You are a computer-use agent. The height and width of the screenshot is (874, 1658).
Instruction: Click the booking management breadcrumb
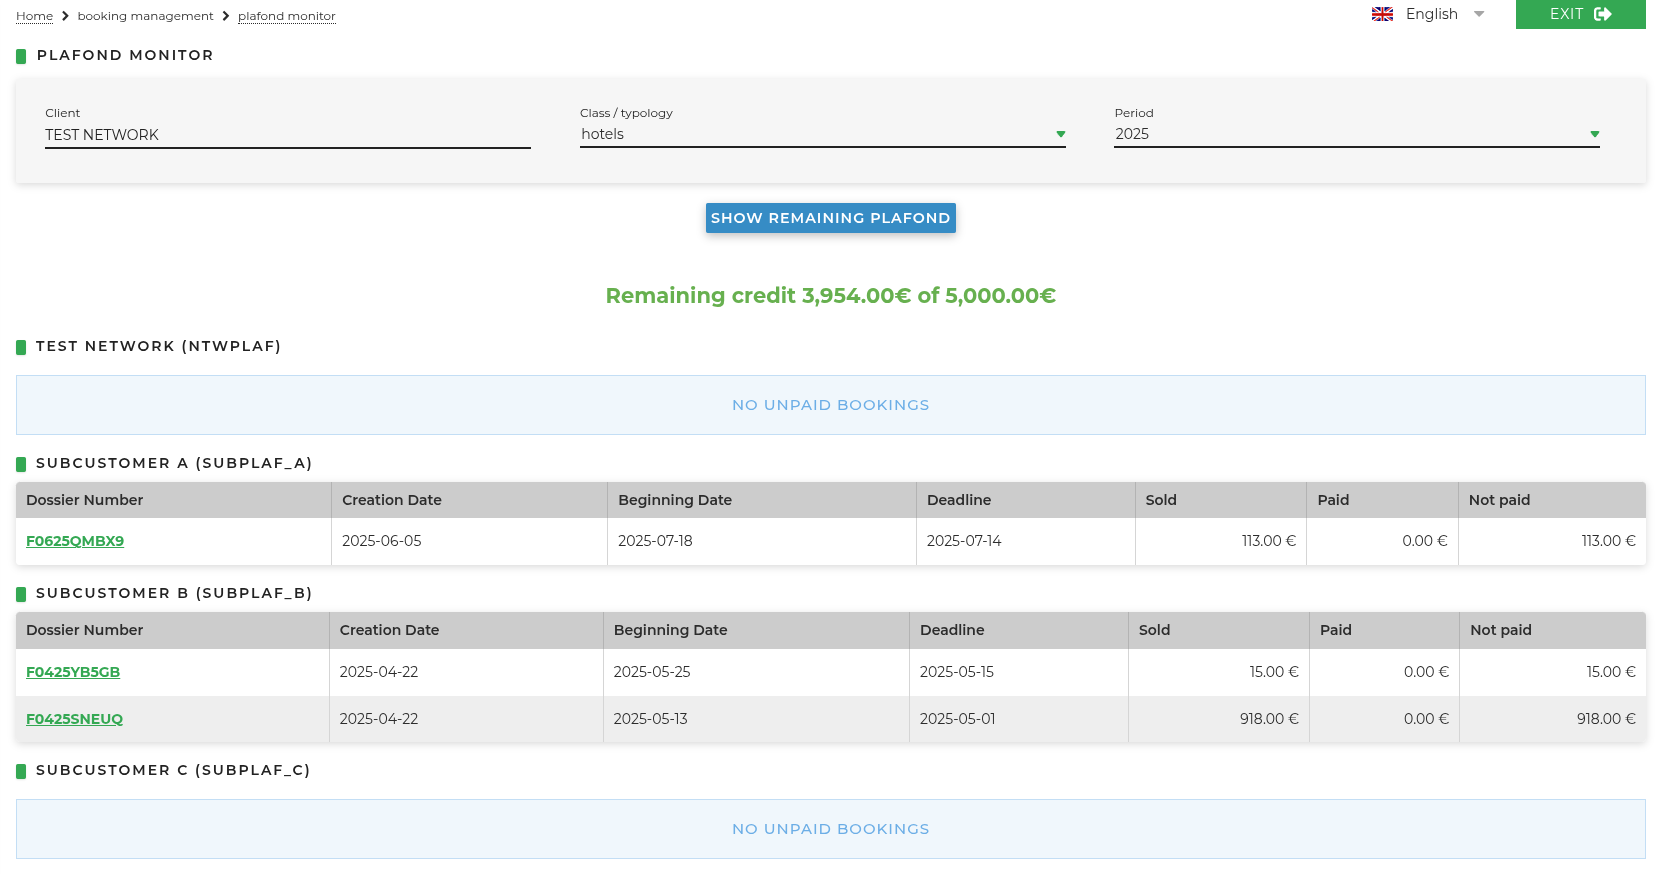(145, 16)
